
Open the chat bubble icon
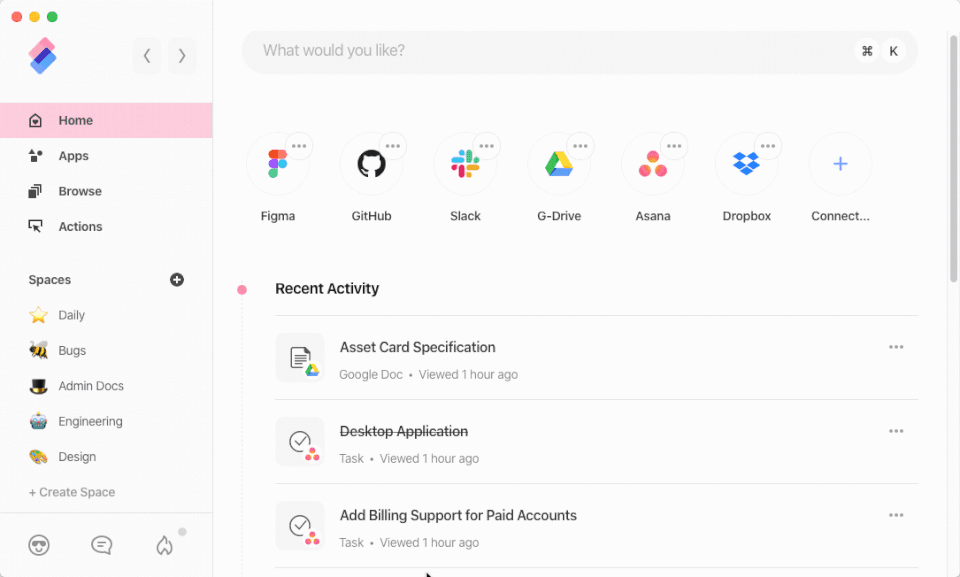pos(102,545)
